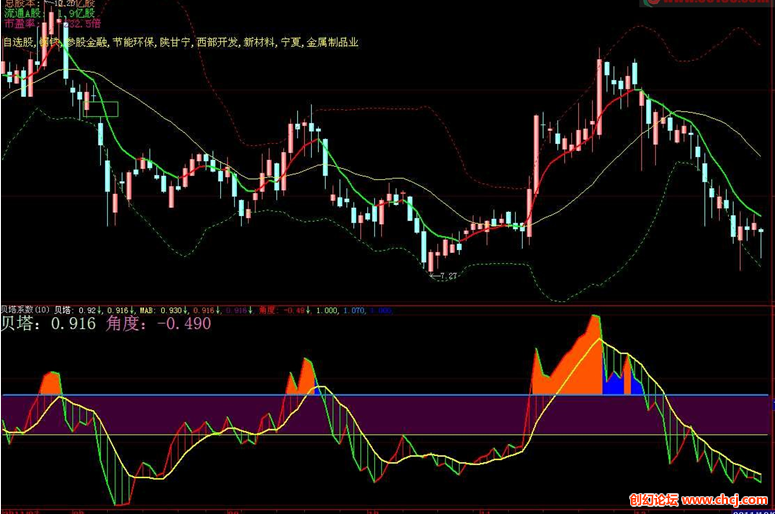
Task: Click the 贝塔系数(10) indicator title
Action: (25, 310)
